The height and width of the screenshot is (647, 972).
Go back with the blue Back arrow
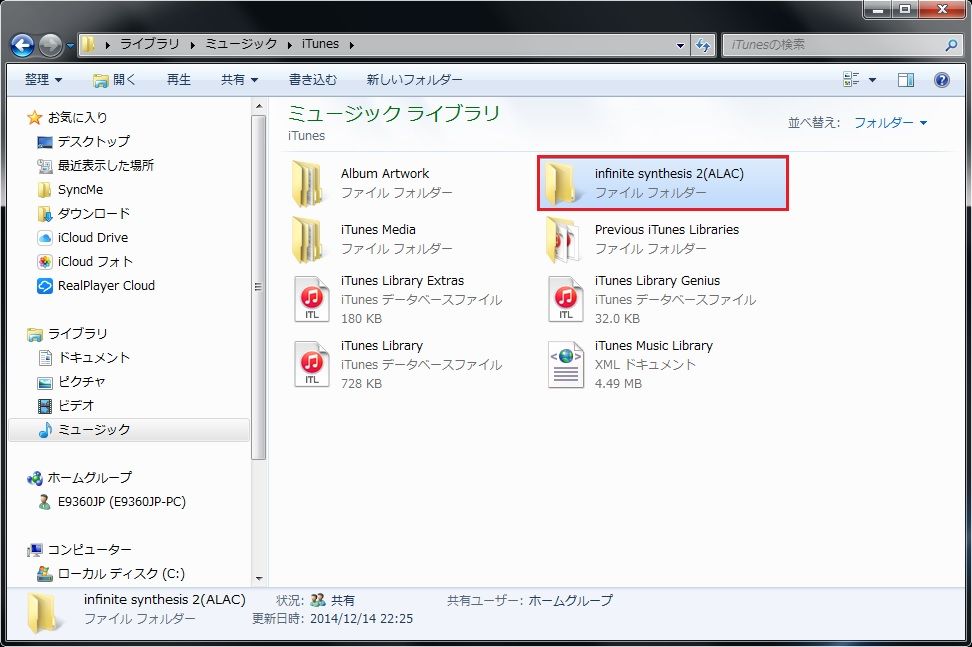(22, 45)
